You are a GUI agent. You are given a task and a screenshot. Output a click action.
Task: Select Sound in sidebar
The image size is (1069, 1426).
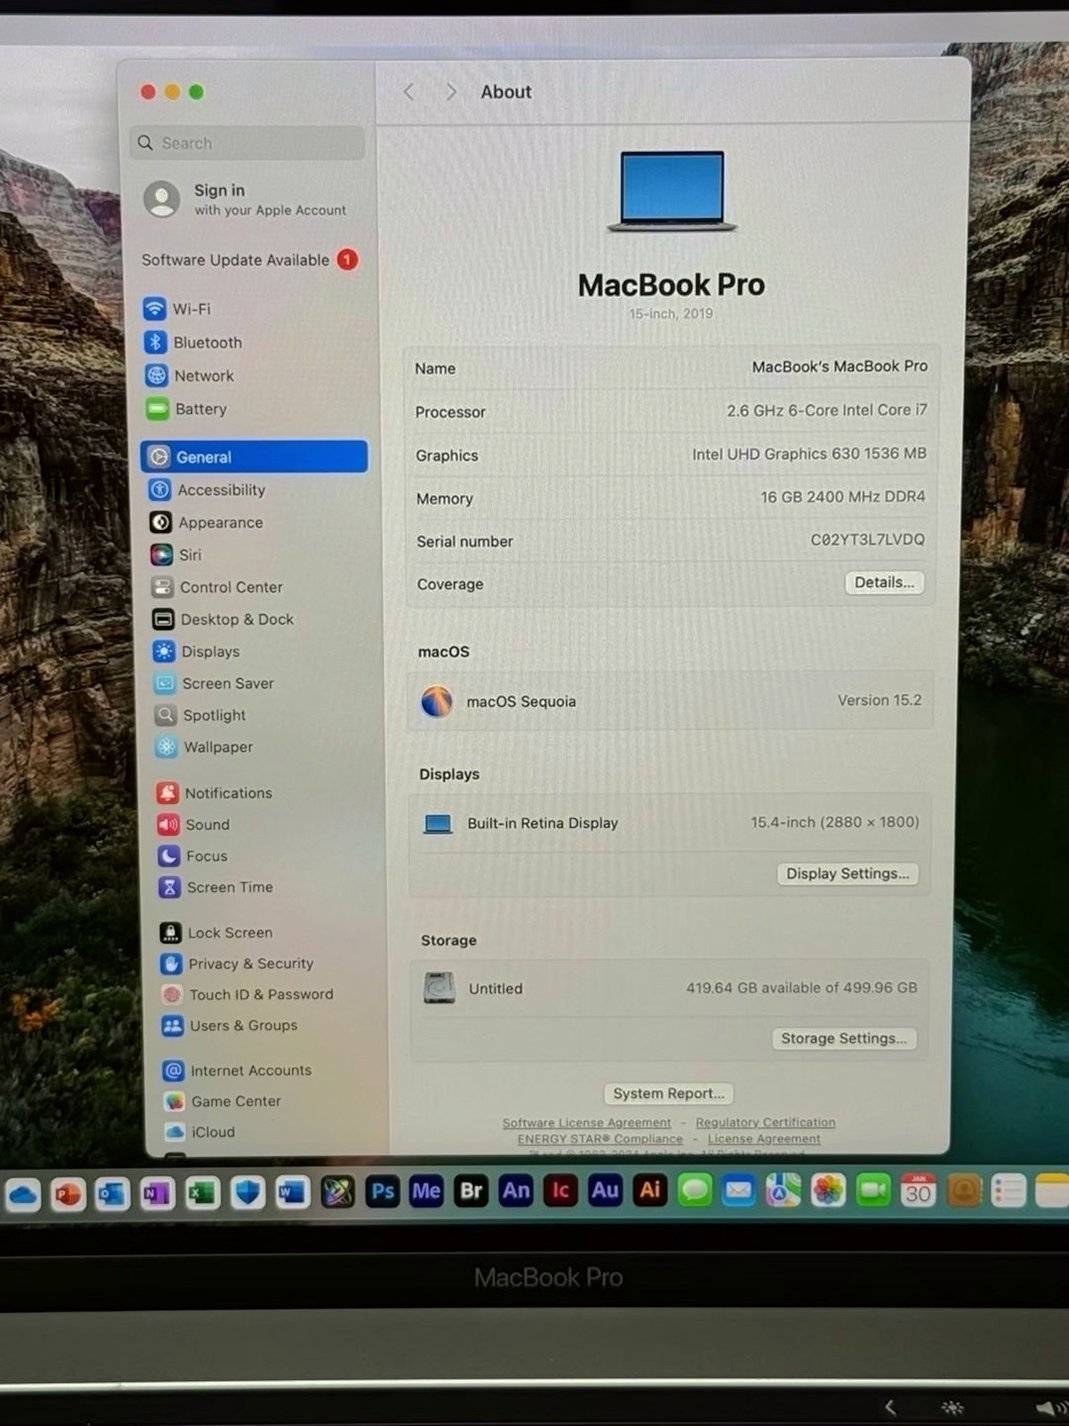point(194,824)
